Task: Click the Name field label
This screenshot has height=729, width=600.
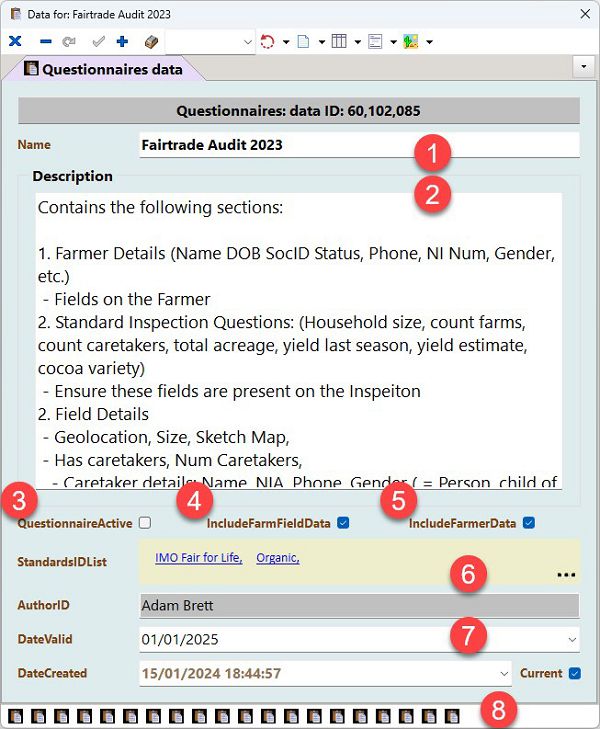Action: coord(34,145)
